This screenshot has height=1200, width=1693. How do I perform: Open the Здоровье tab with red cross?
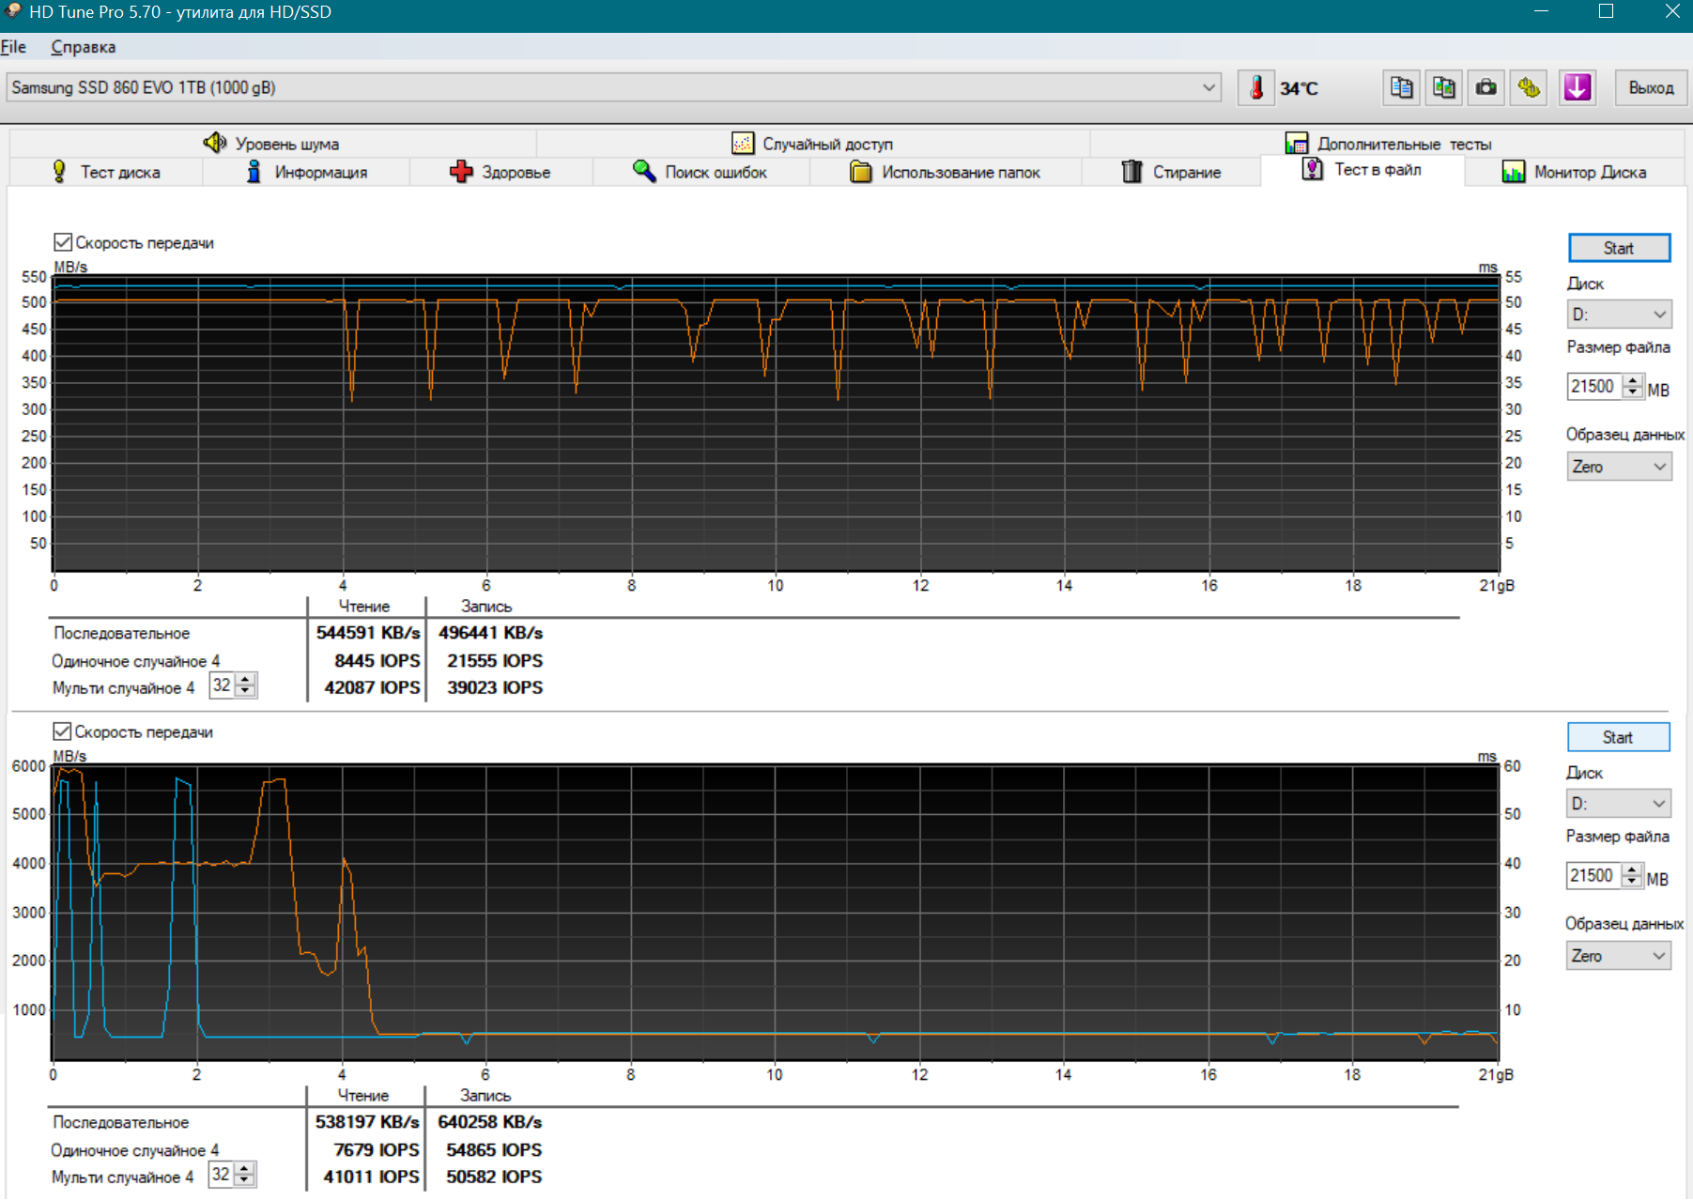point(500,172)
